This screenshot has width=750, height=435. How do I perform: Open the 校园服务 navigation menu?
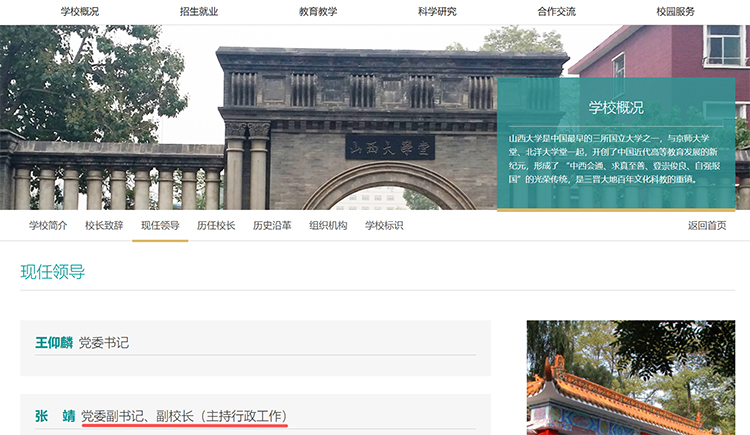click(x=675, y=11)
